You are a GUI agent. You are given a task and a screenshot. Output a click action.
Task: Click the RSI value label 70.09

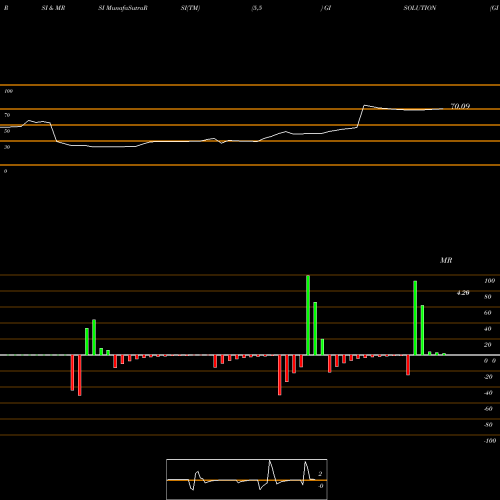click(x=460, y=106)
